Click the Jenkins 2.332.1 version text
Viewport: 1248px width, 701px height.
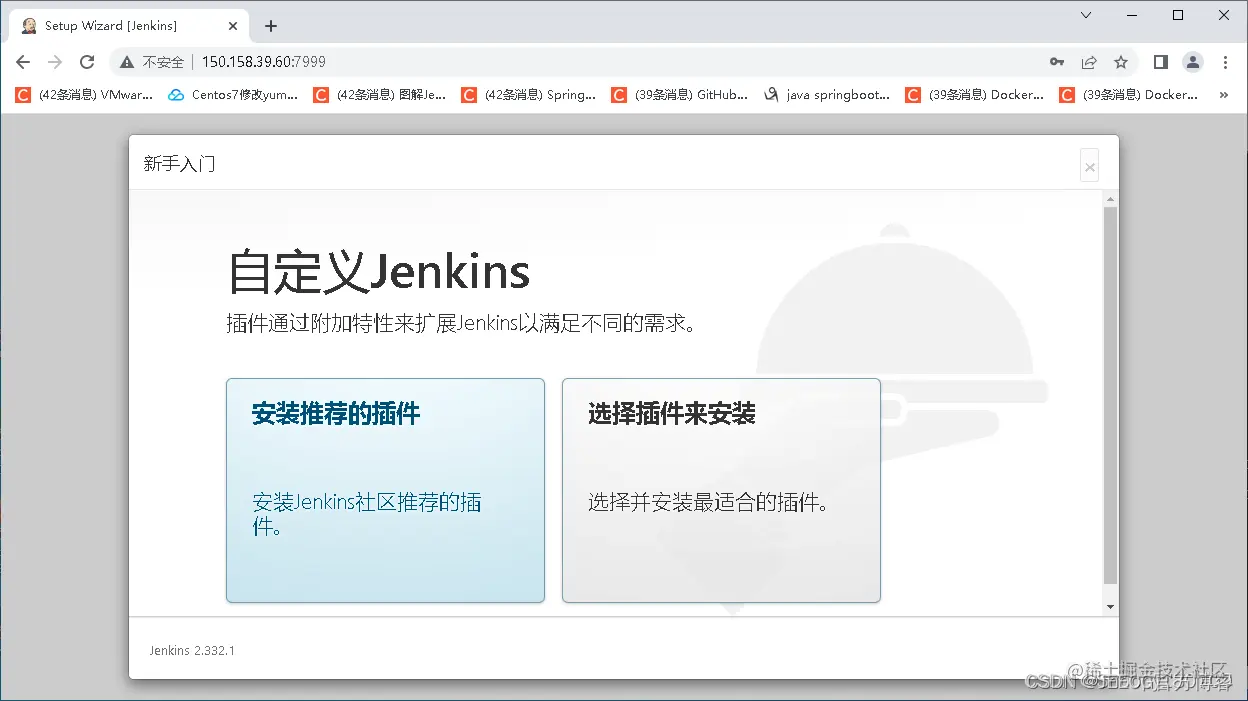(x=192, y=650)
